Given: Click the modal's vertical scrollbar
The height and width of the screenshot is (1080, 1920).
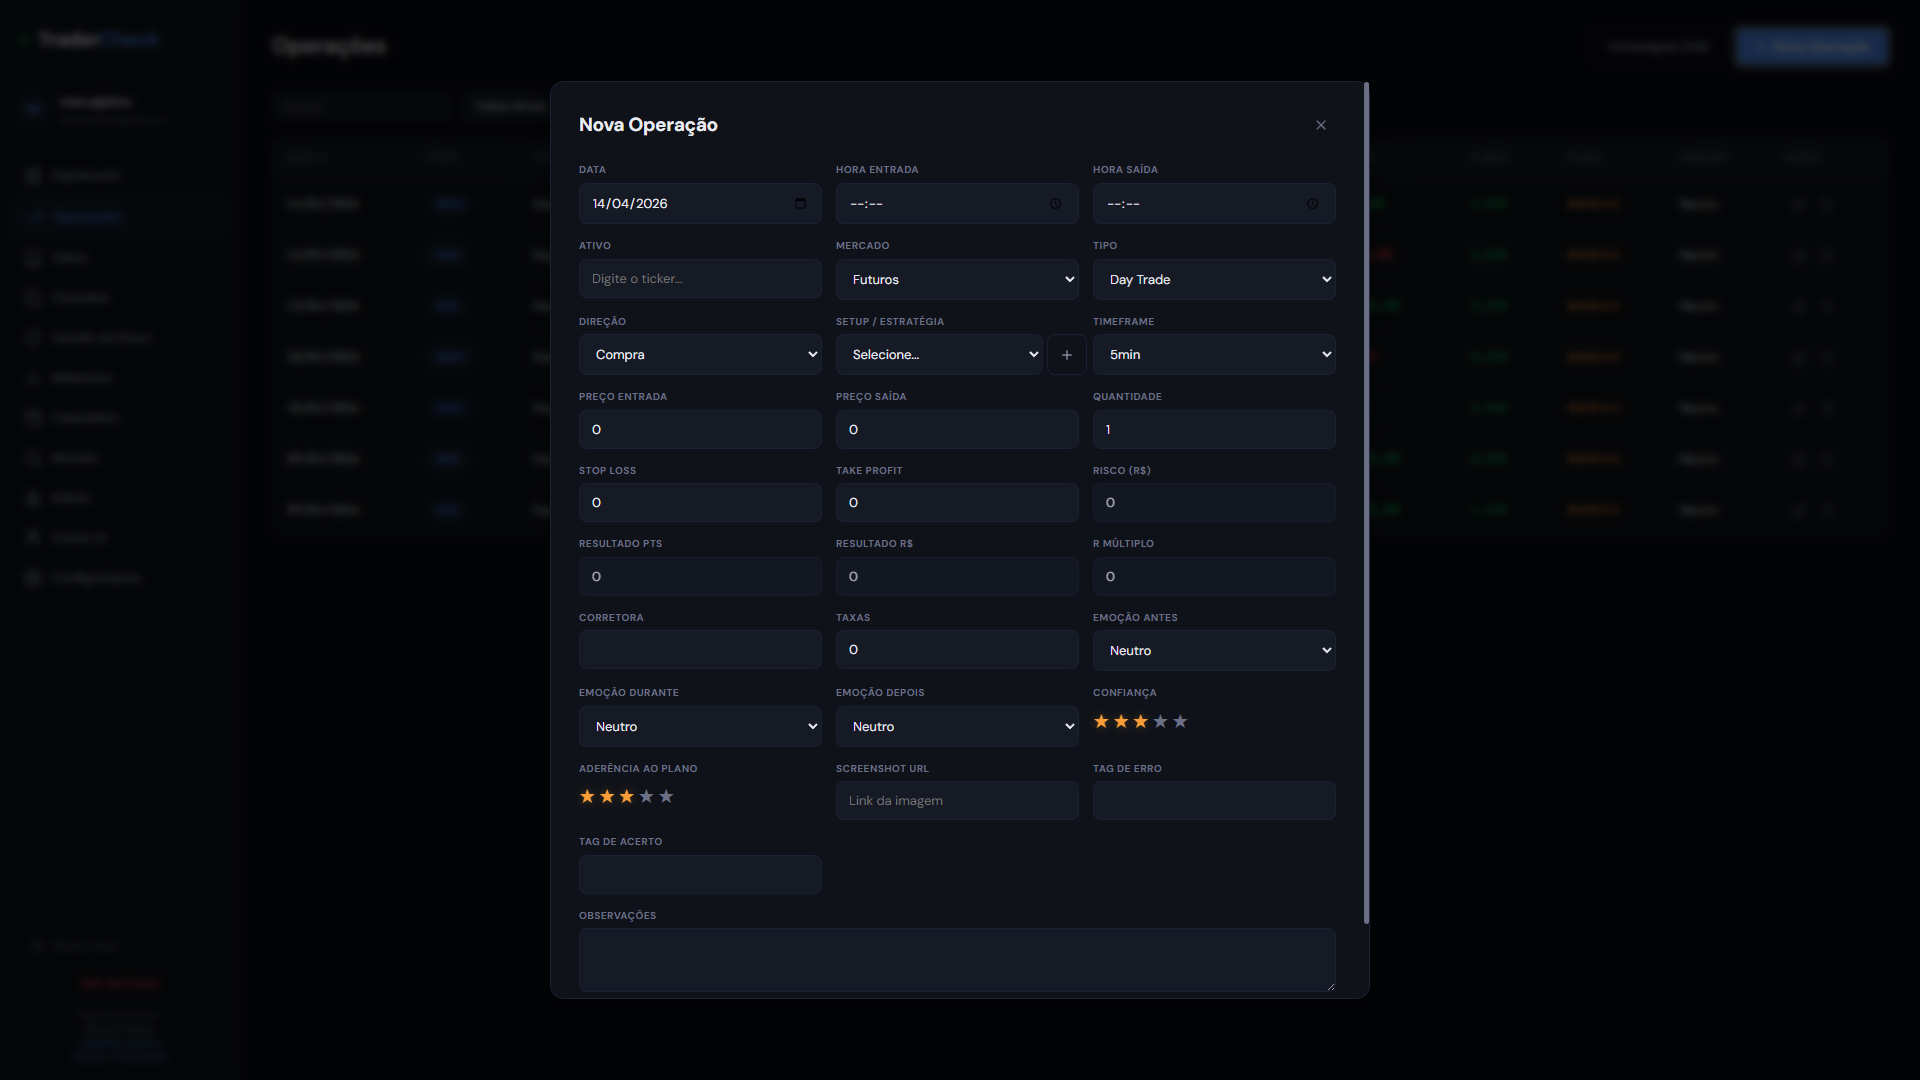Looking at the screenshot, I should point(1366,500).
